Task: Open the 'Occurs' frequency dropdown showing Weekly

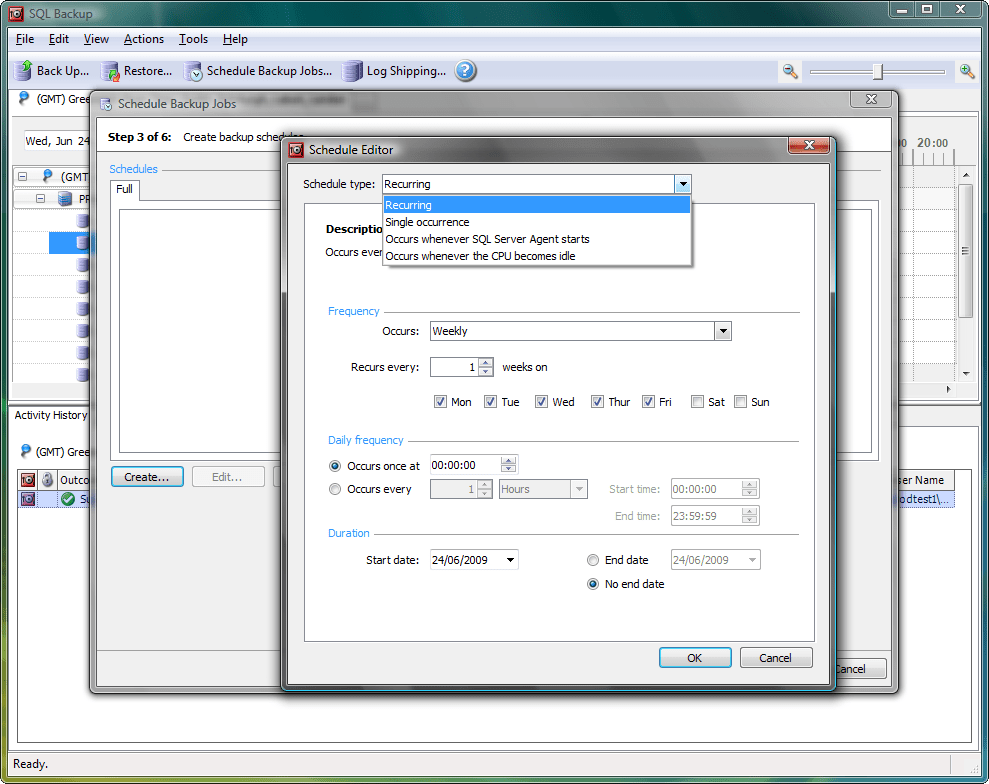Action: pyautogui.click(x=722, y=331)
